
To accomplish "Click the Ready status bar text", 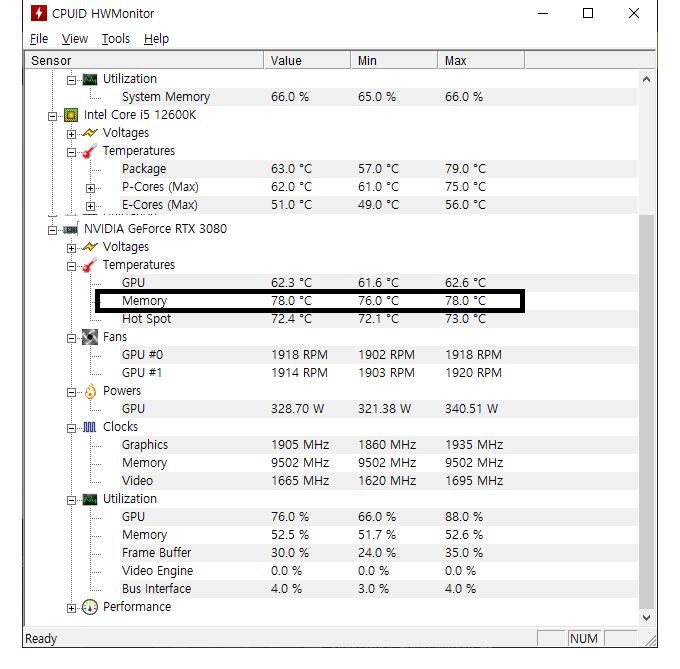I will [41, 639].
